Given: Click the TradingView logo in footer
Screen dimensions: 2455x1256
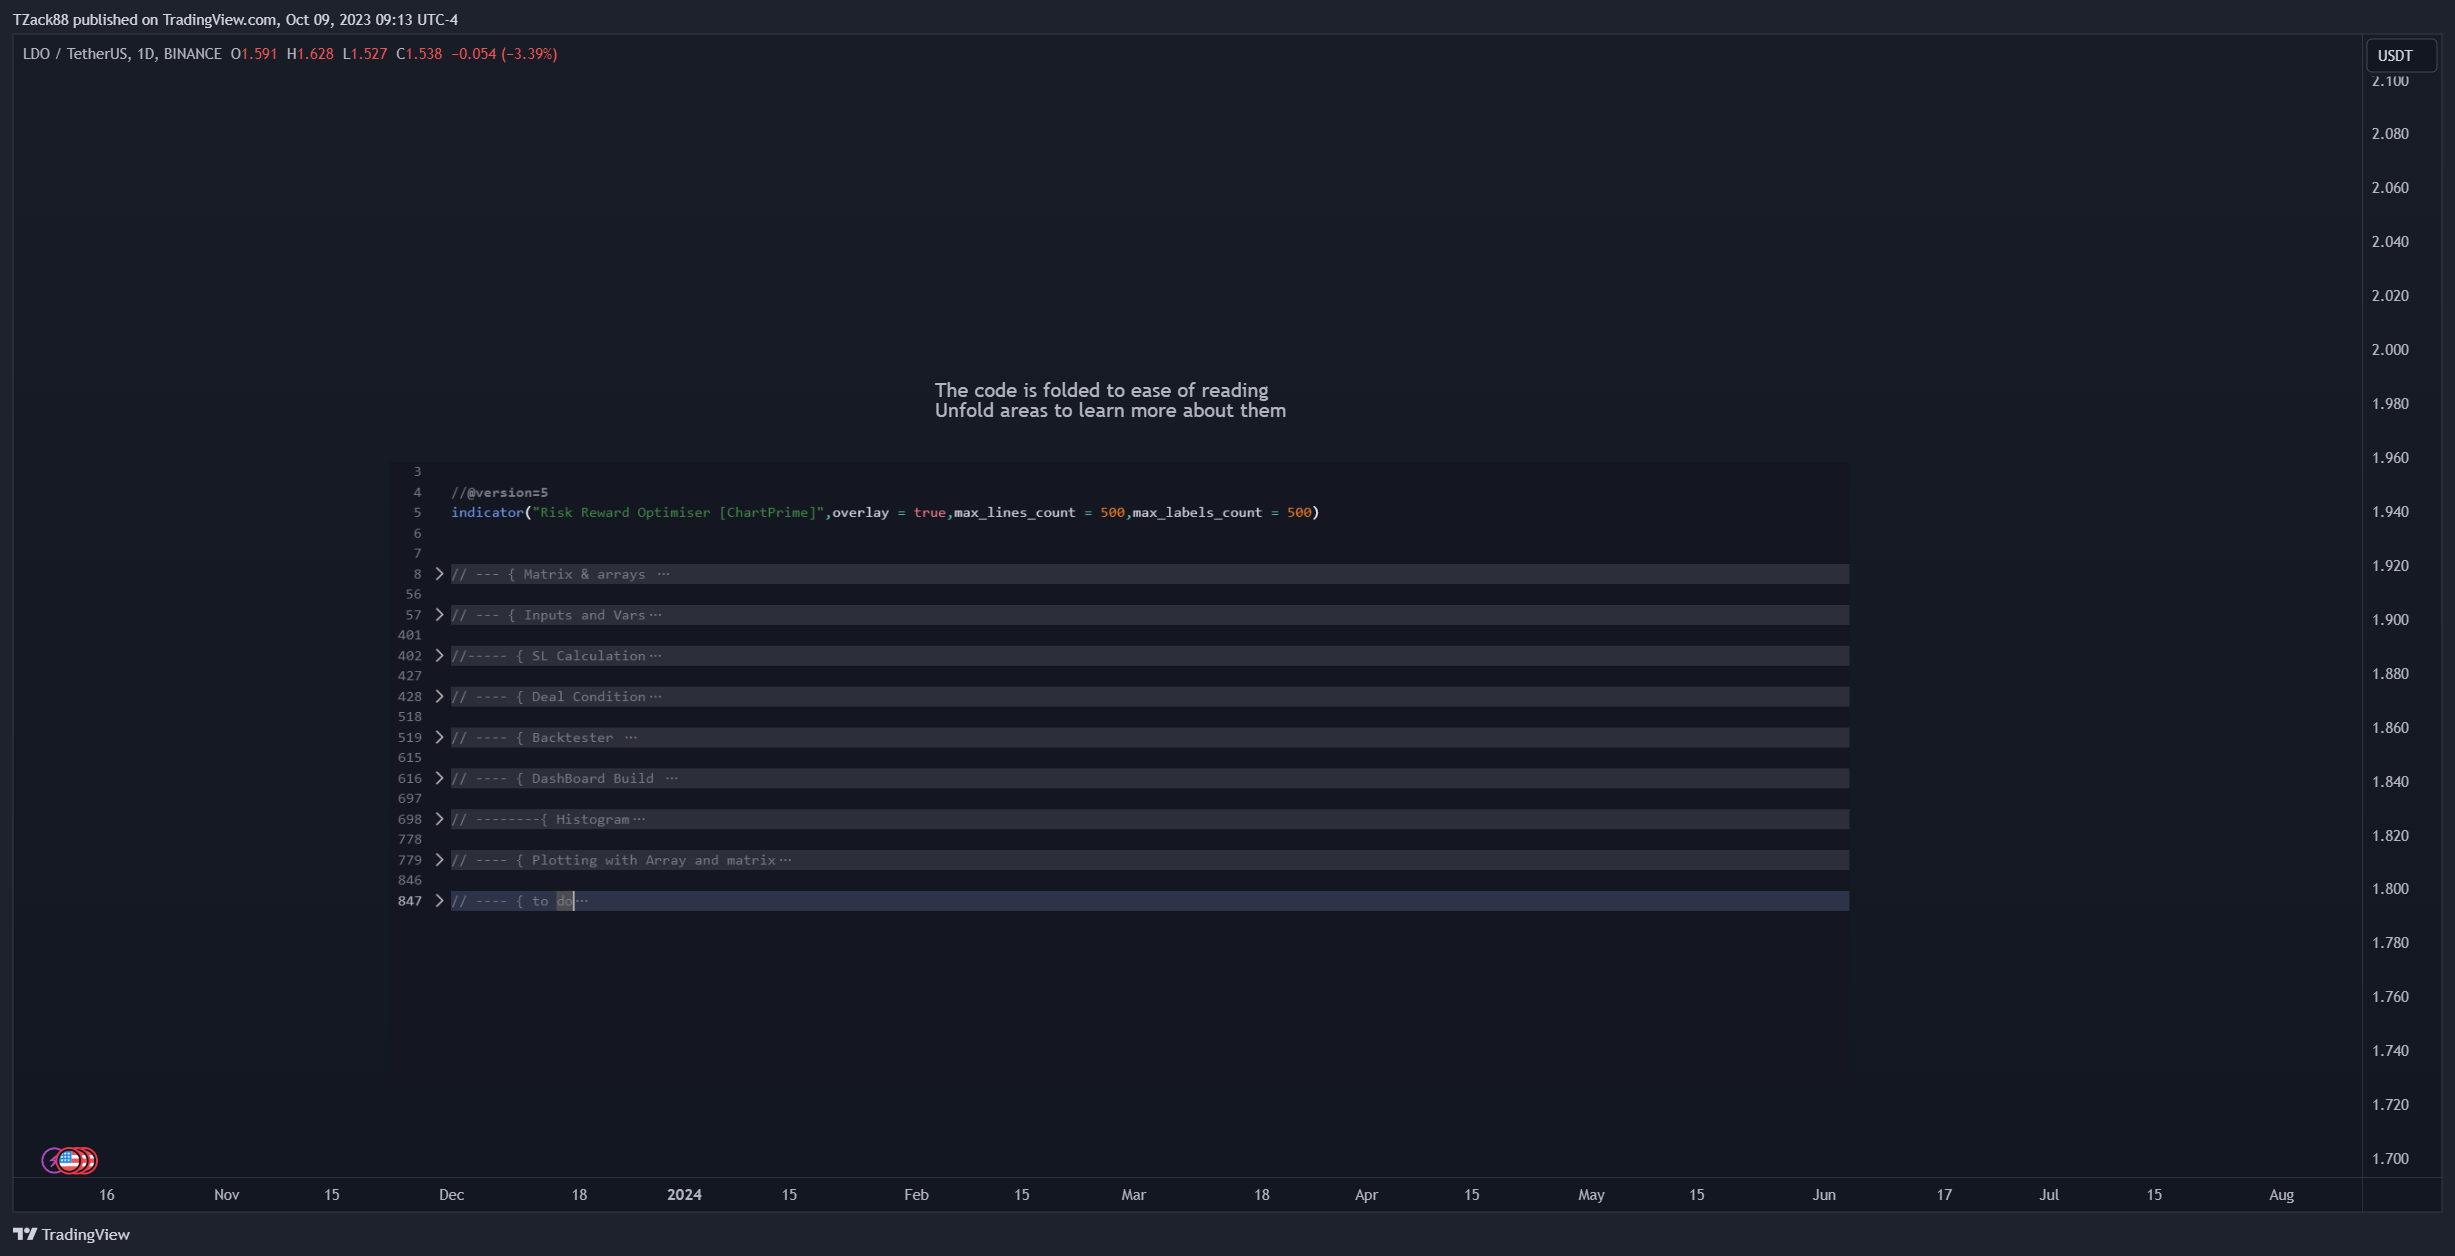Looking at the screenshot, I should pyautogui.click(x=71, y=1234).
